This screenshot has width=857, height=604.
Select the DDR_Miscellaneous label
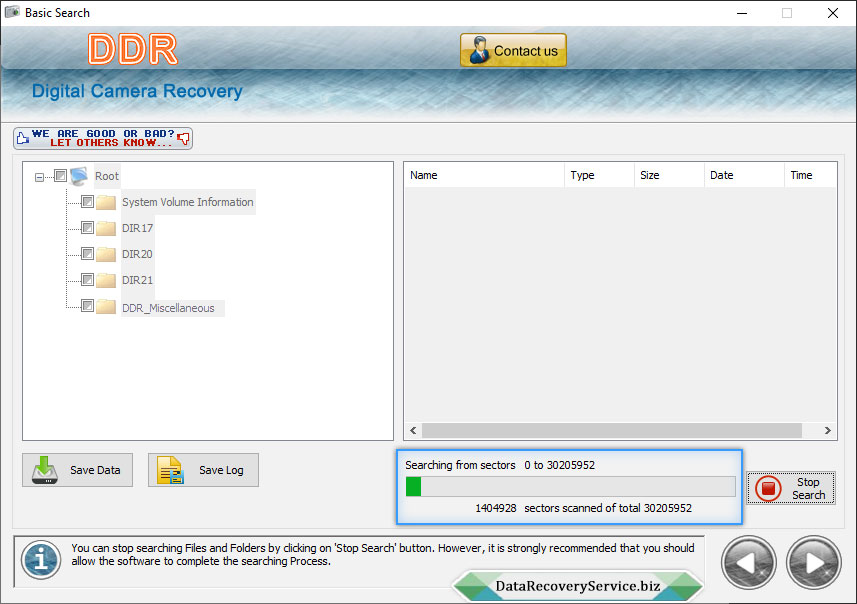(x=168, y=308)
